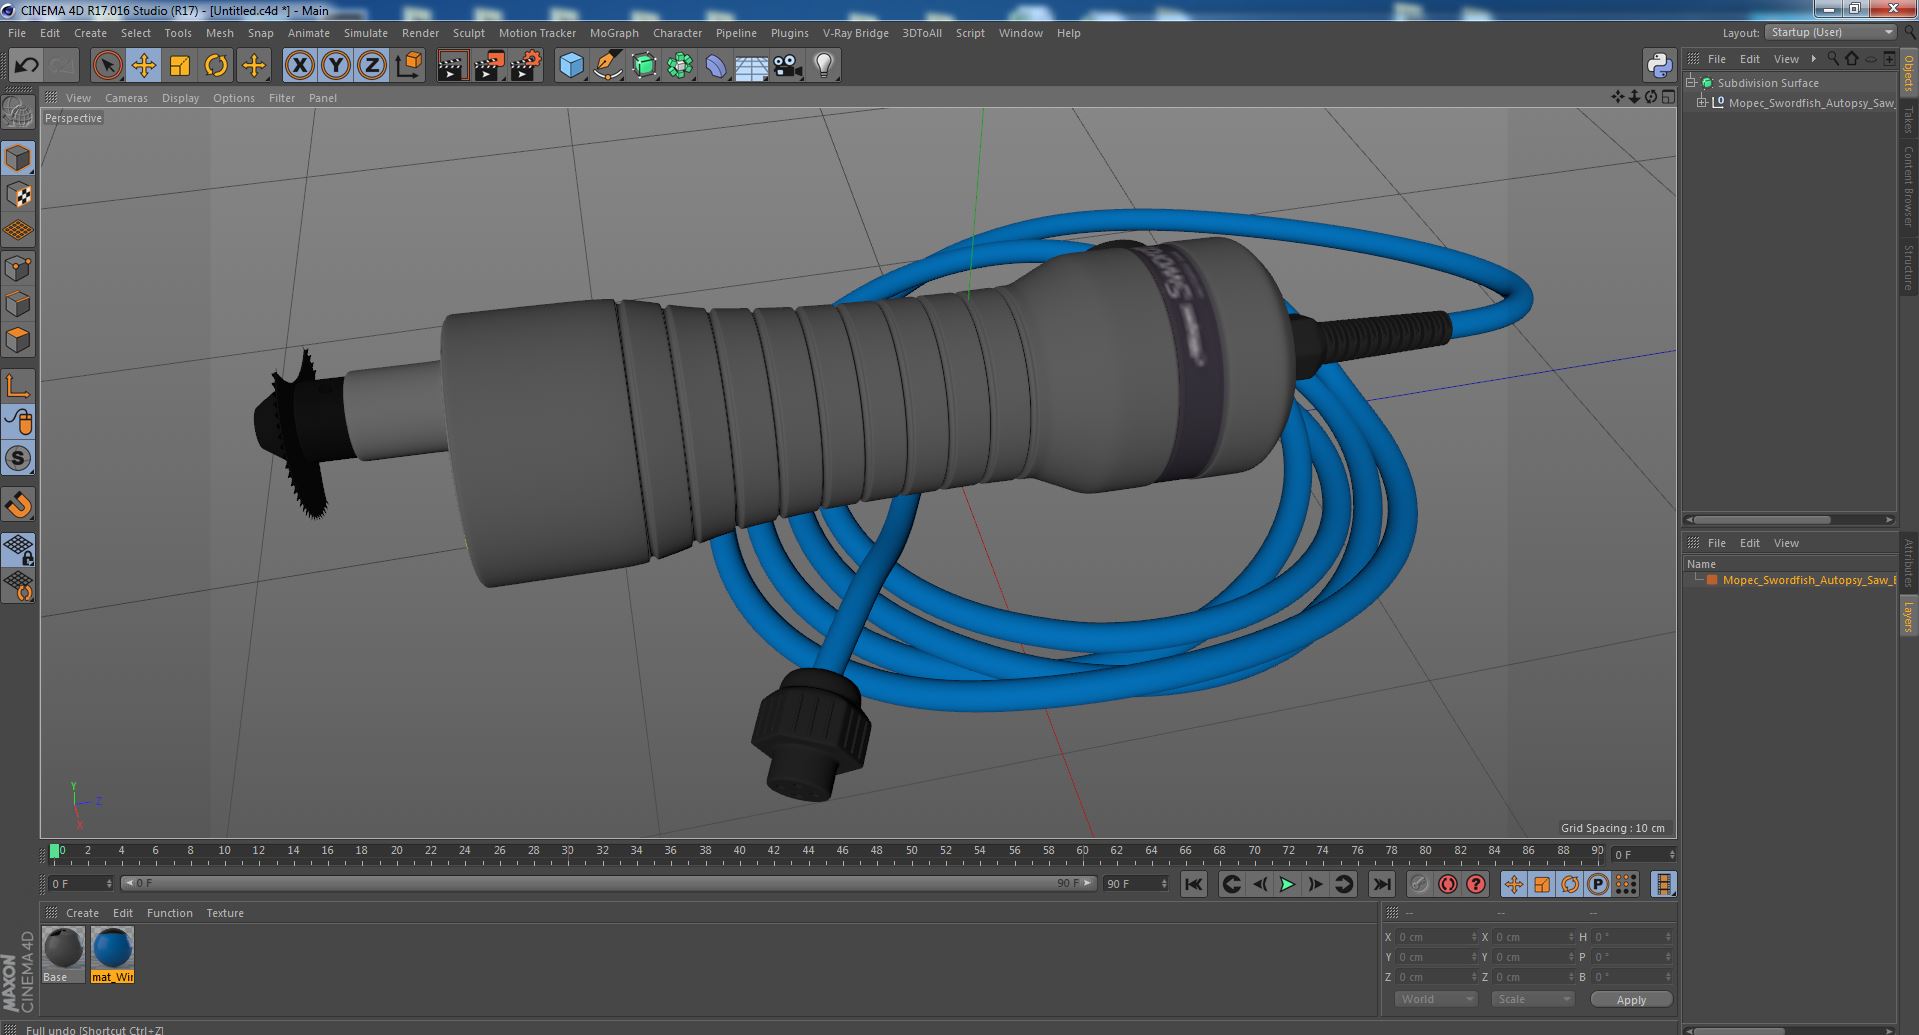Open the Array modeling objects icon

click(680, 66)
